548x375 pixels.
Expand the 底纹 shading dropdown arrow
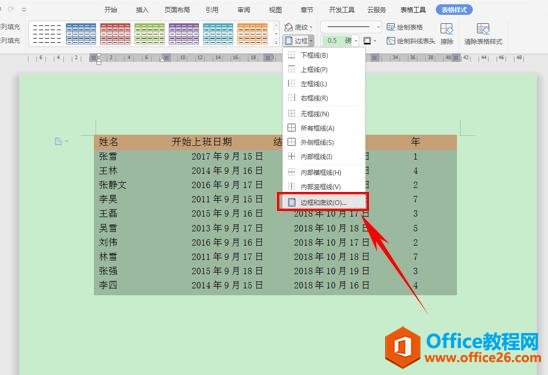(311, 27)
